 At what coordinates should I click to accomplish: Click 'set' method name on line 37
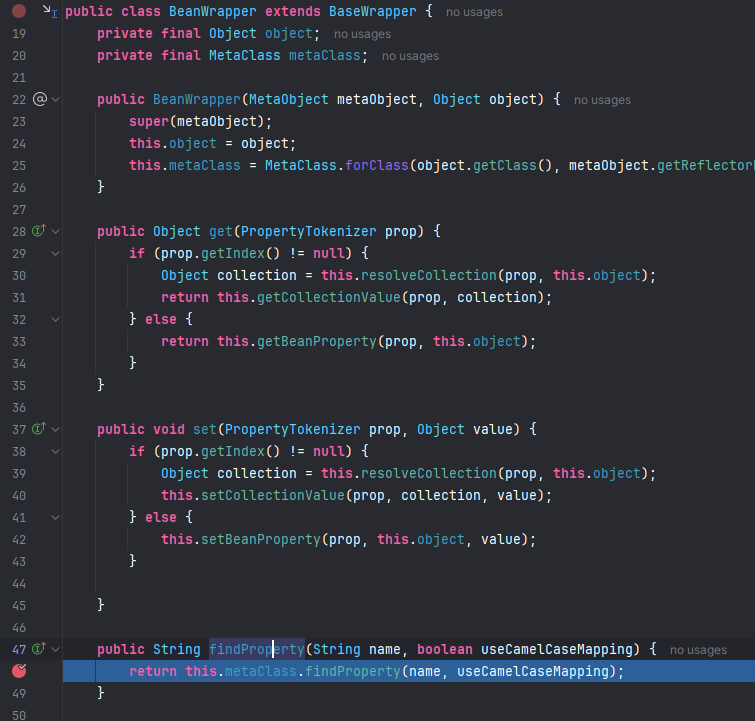tap(205, 429)
